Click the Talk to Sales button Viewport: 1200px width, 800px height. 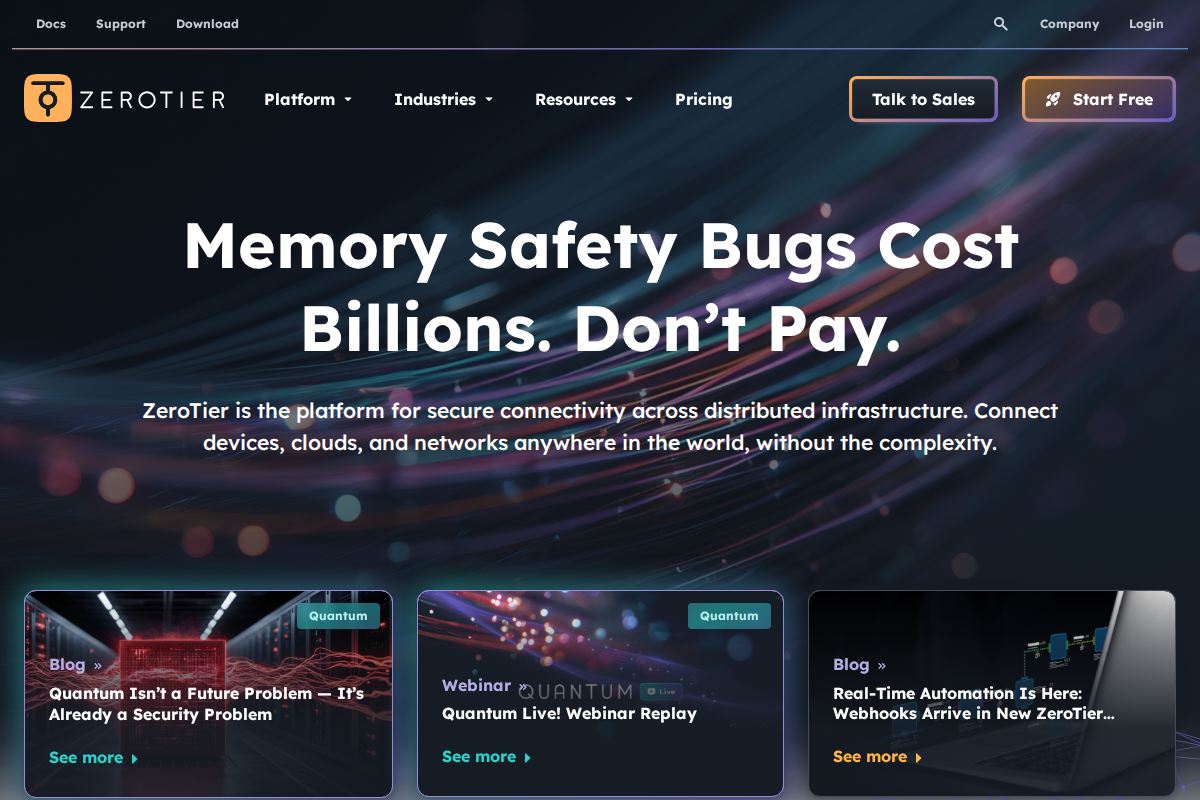923,99
